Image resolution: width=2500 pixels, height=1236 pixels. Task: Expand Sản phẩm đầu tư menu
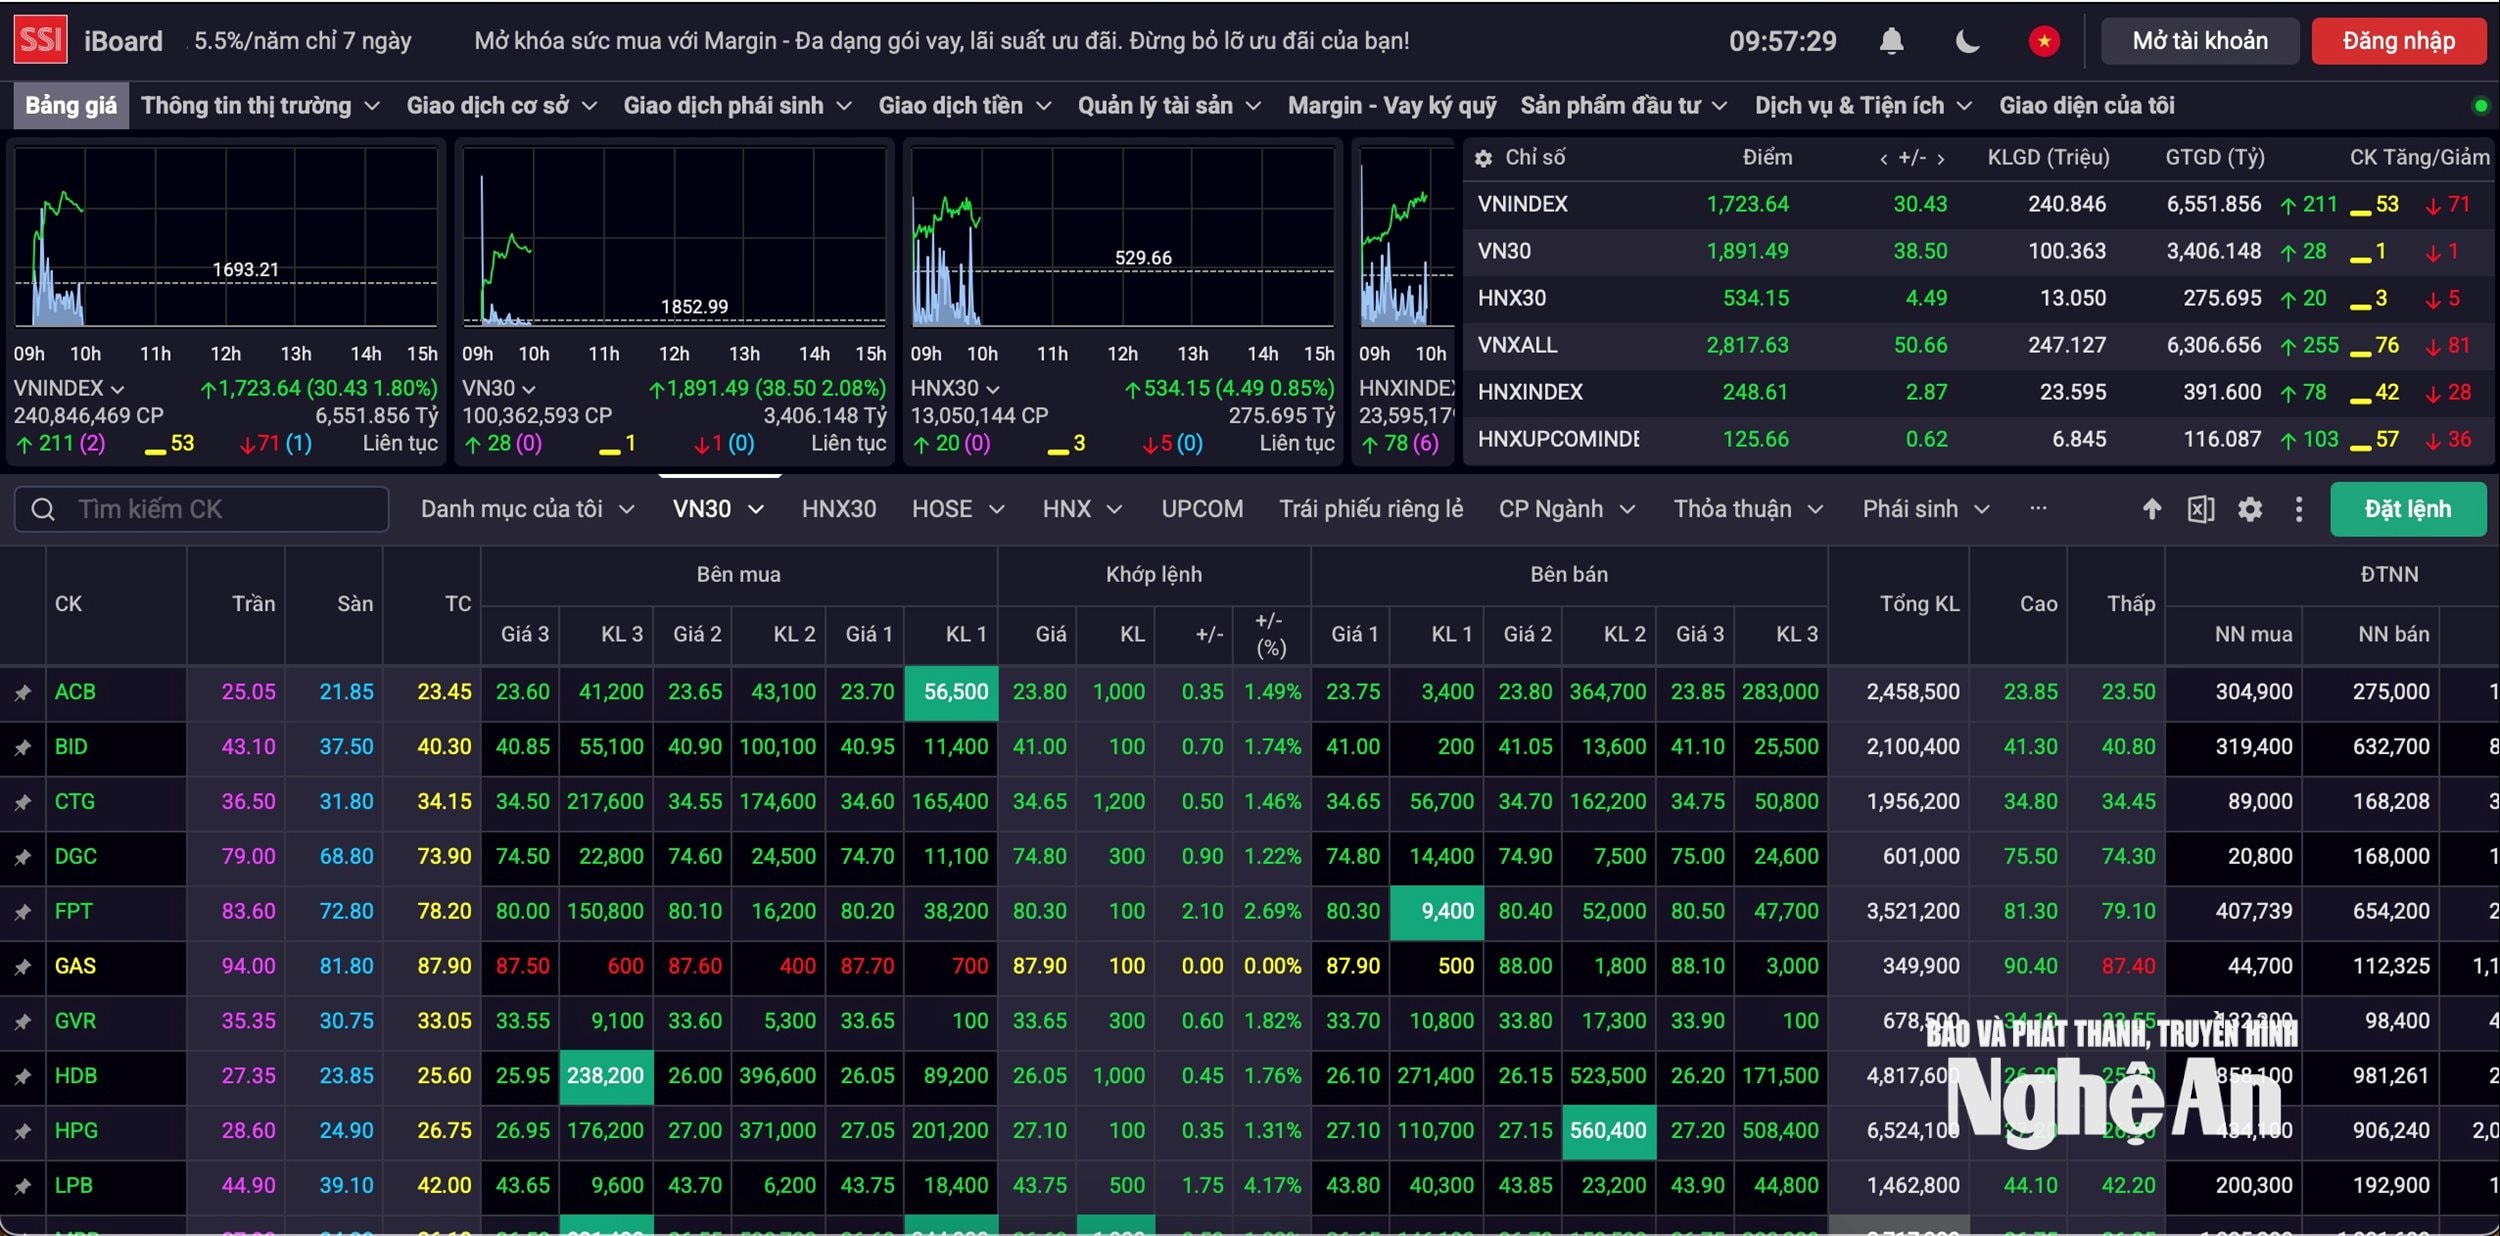[1623, 106]
